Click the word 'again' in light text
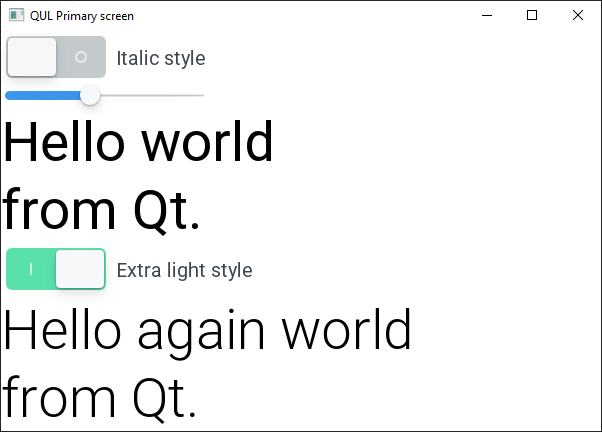602x432 pixels. (x=199, y=332)
